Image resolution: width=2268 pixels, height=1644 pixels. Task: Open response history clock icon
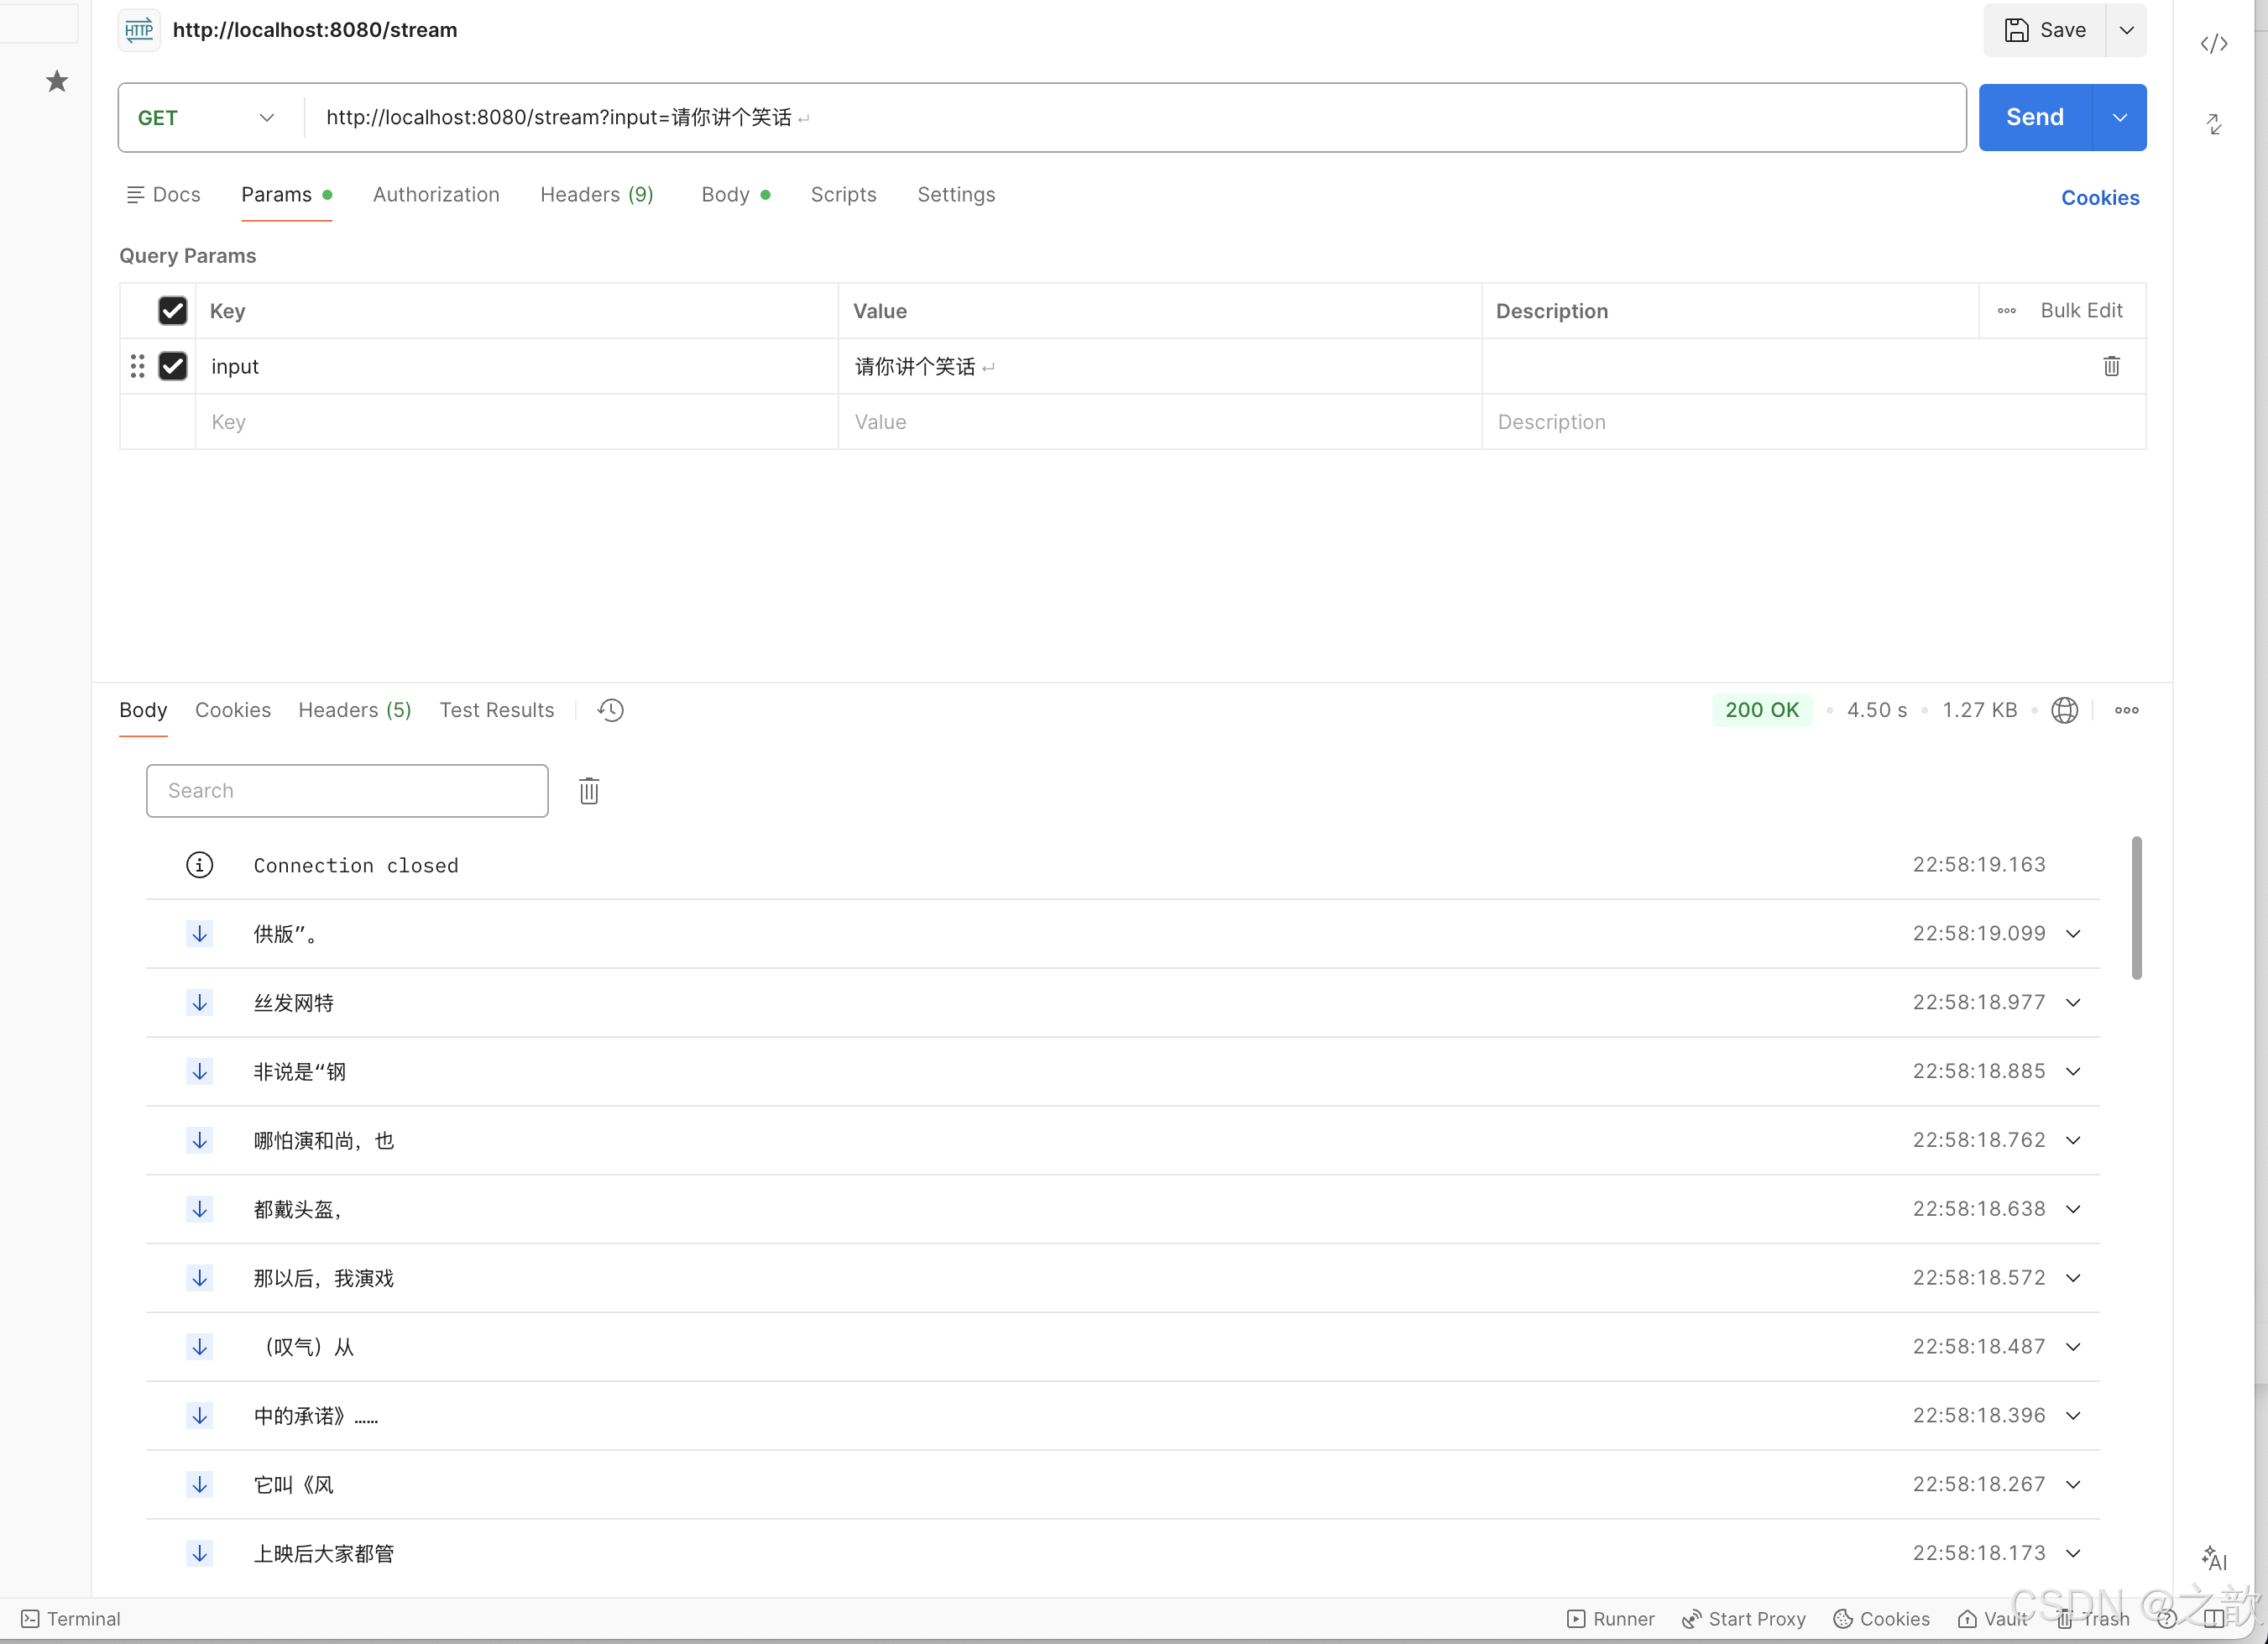coord(610,710)
